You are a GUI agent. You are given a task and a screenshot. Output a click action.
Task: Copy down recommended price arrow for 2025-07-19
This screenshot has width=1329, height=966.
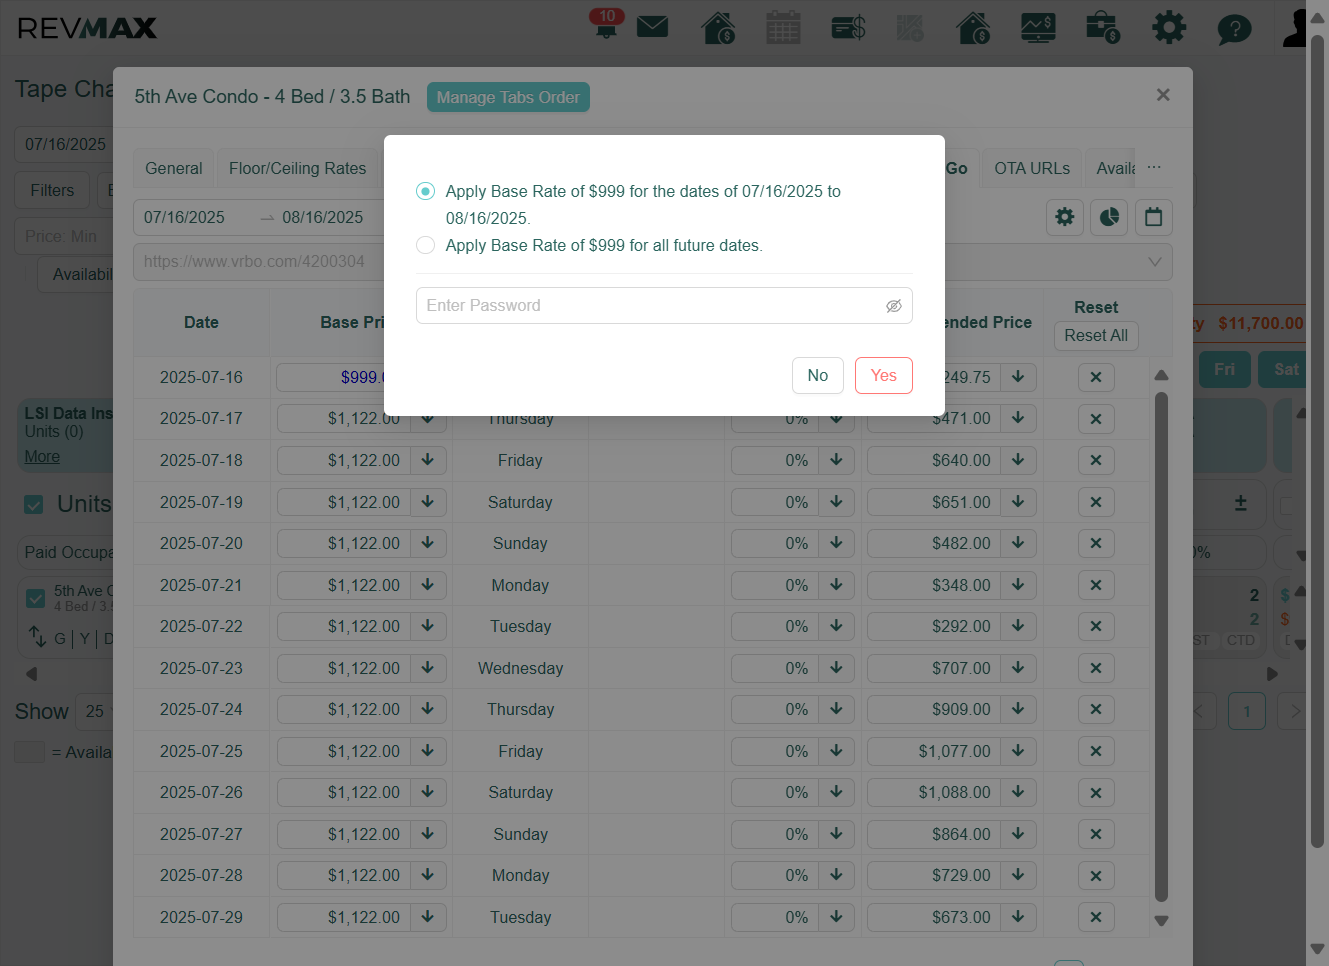pyautogui.click(x=1018, y=502)
